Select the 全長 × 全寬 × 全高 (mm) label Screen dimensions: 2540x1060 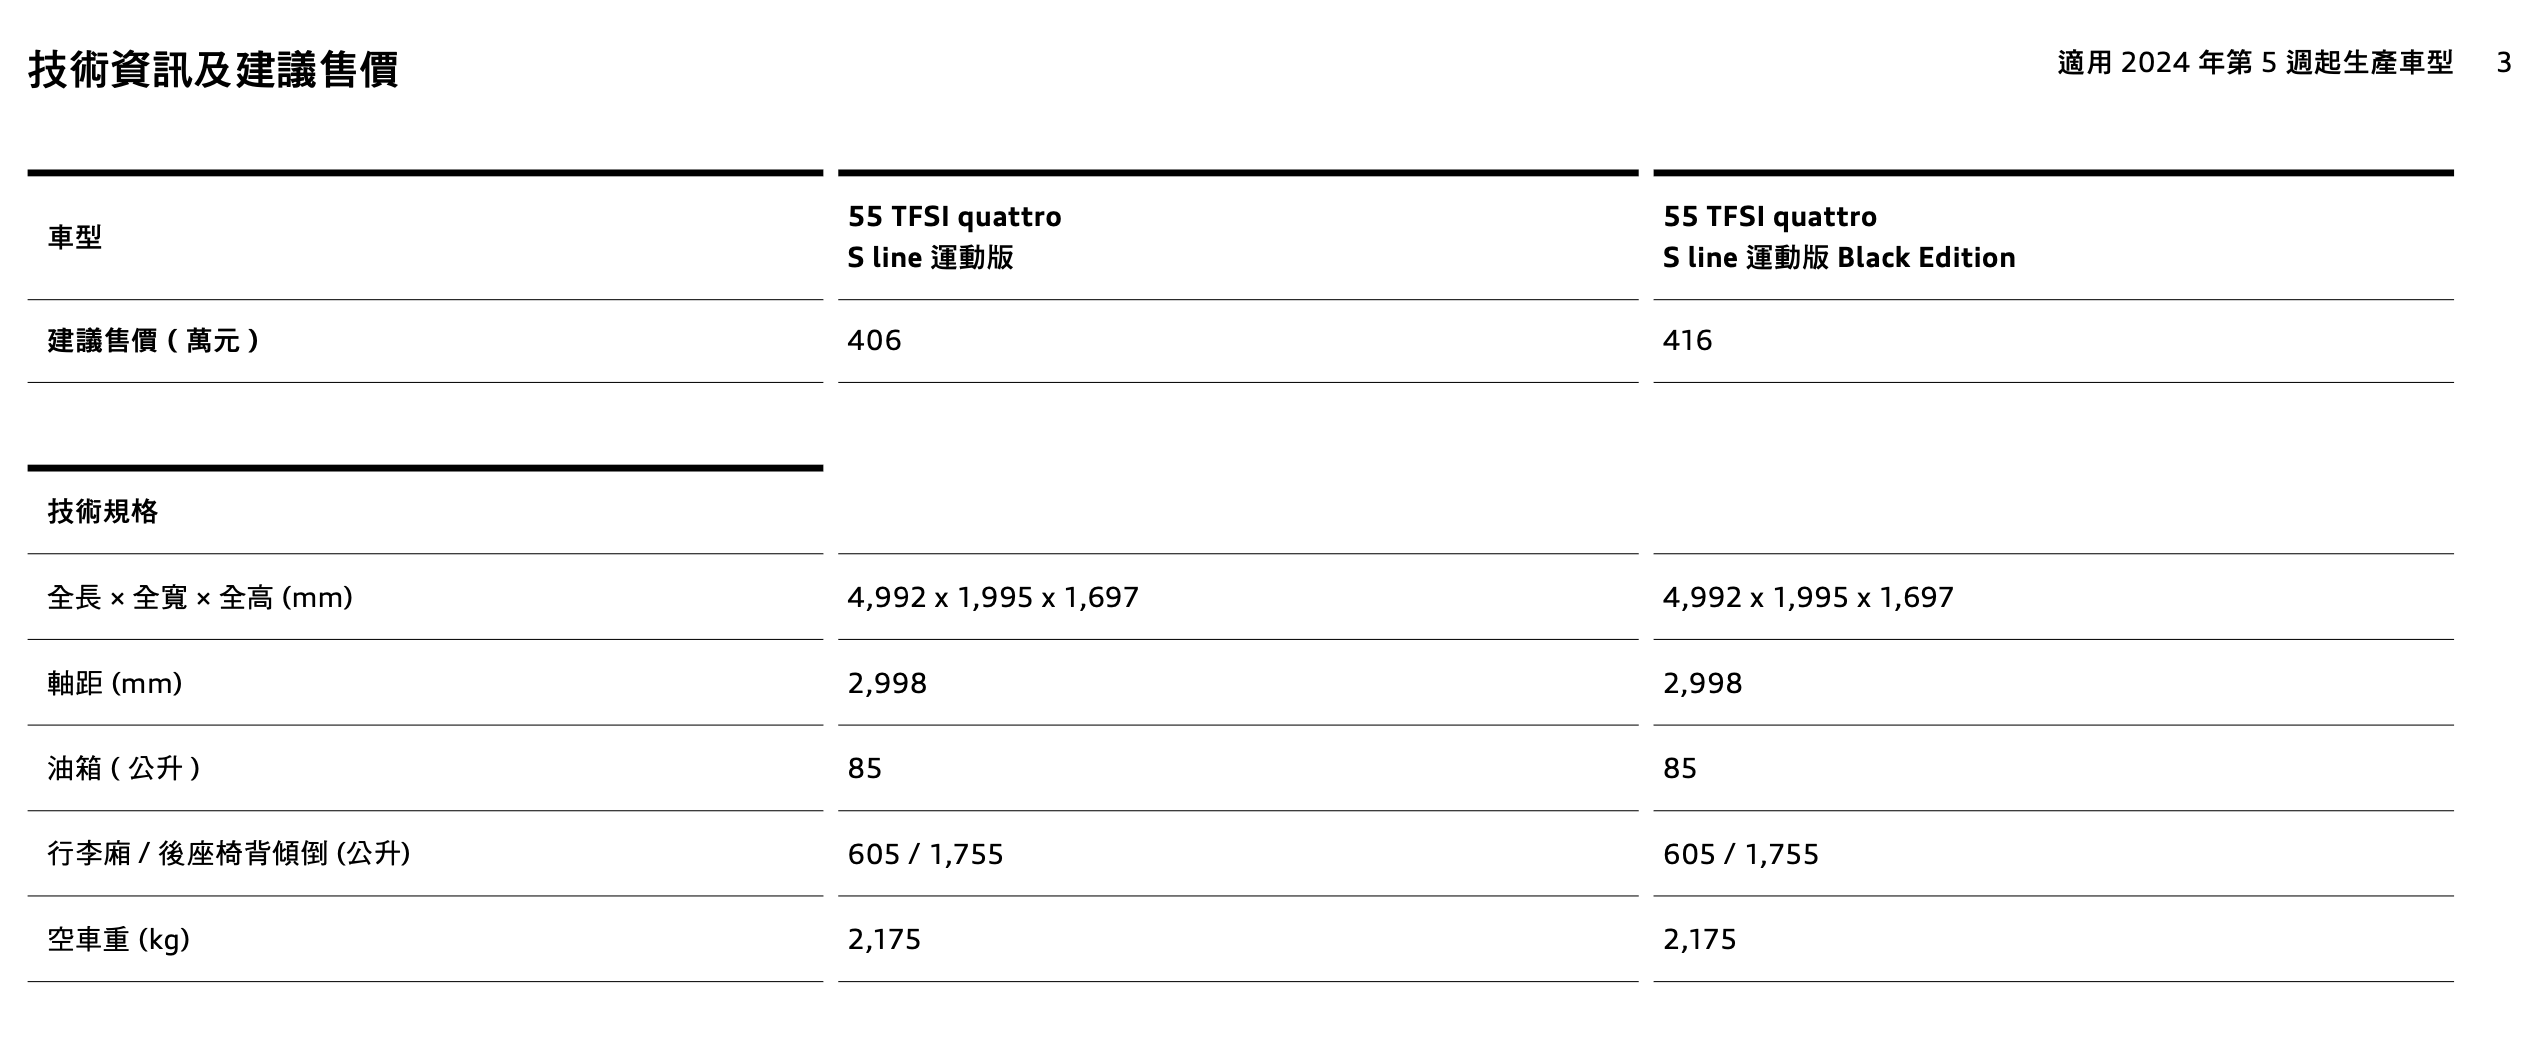[200, 598]
